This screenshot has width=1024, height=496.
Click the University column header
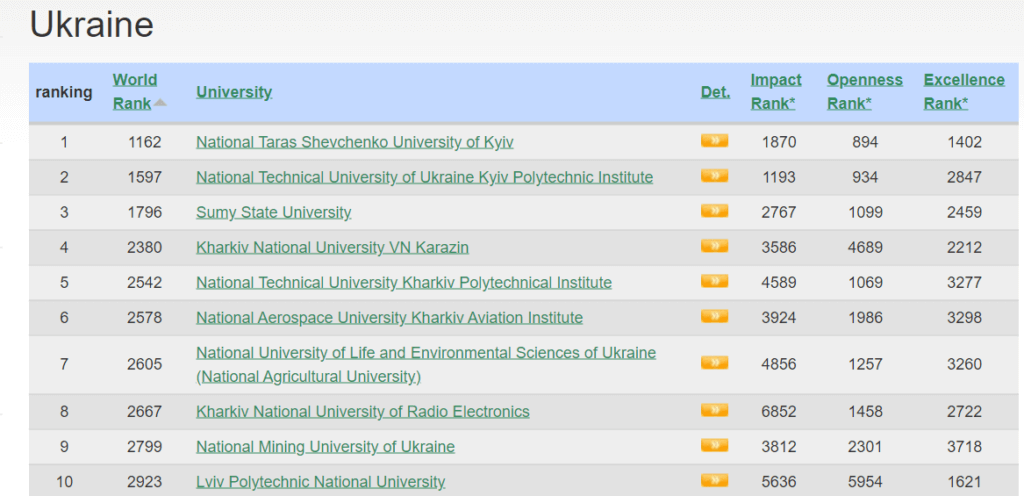click(x=234, y=92)
